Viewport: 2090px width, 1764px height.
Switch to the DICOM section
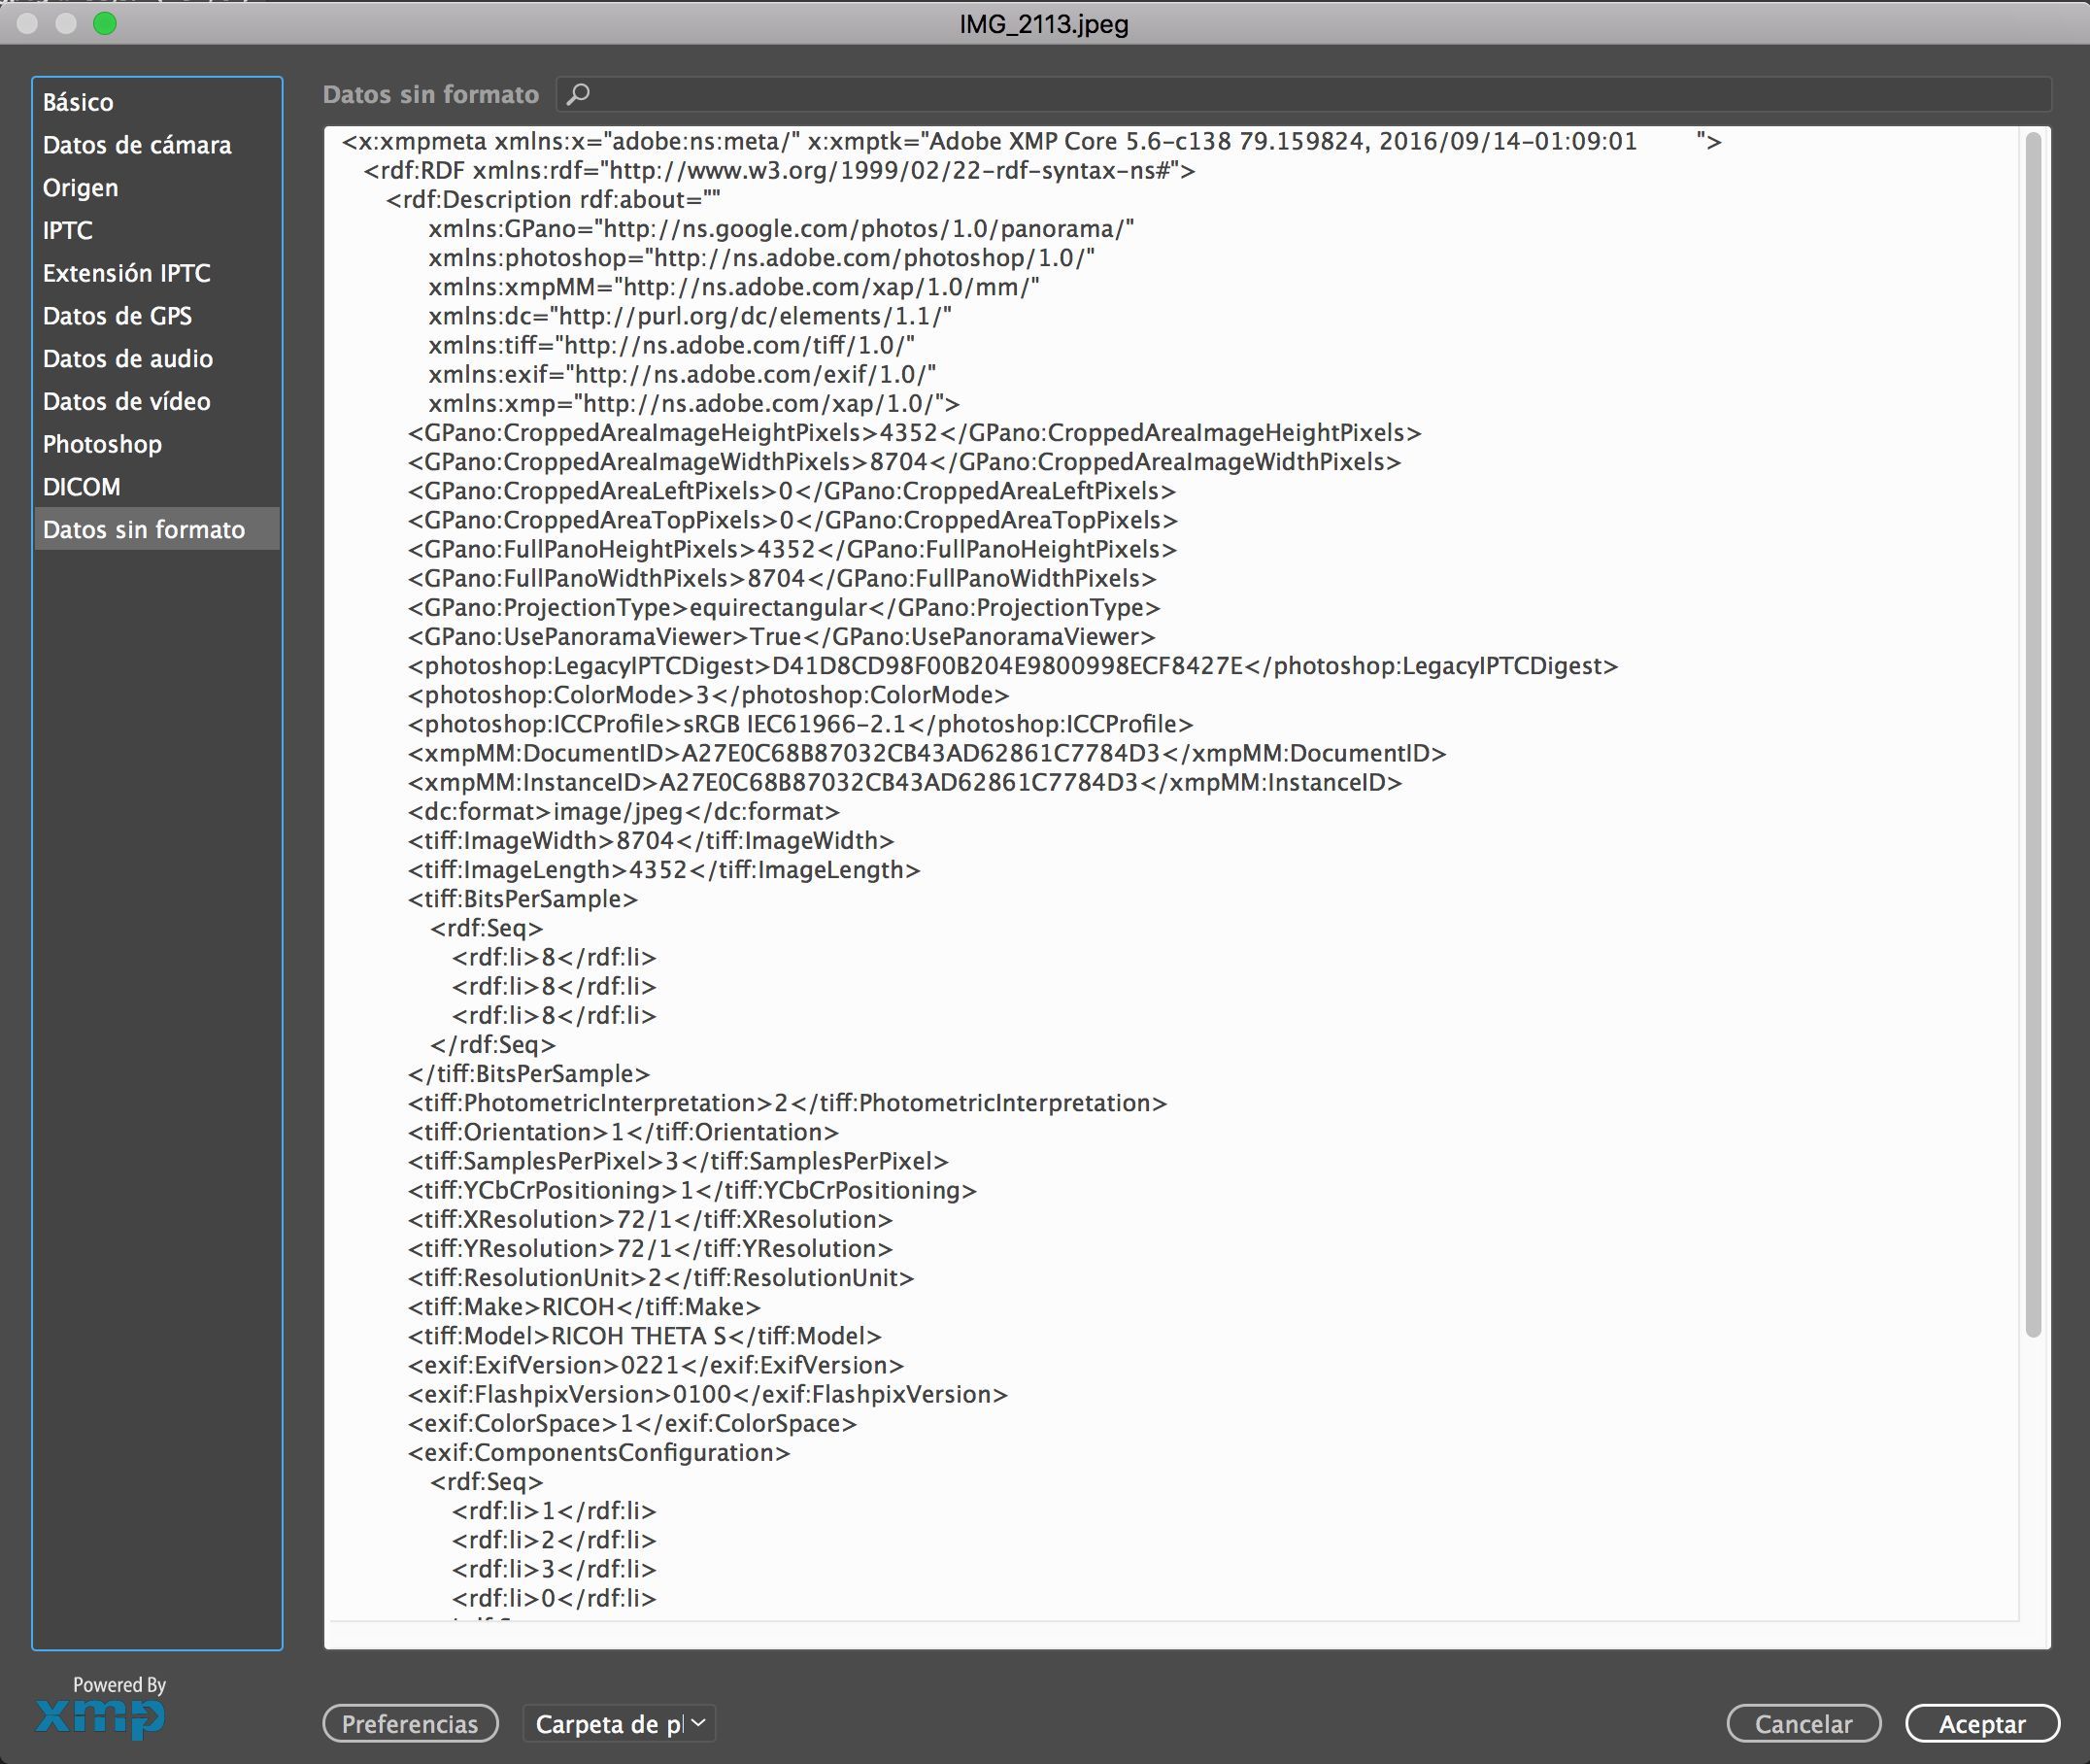[81, 487]
